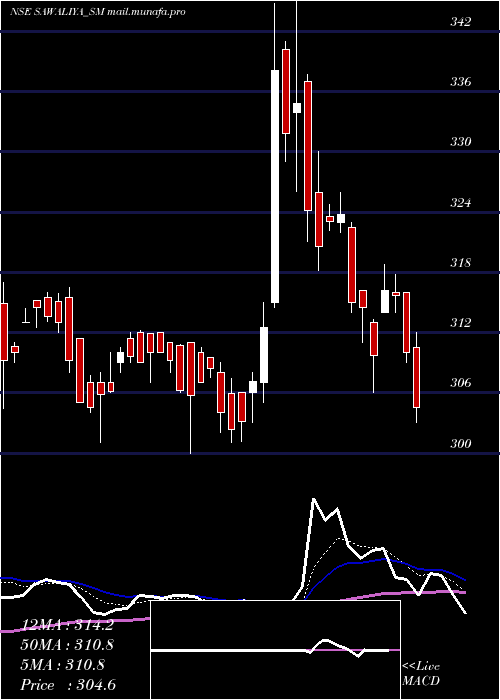Click the 5MA : 310.8 readout

tap(62, 665)
